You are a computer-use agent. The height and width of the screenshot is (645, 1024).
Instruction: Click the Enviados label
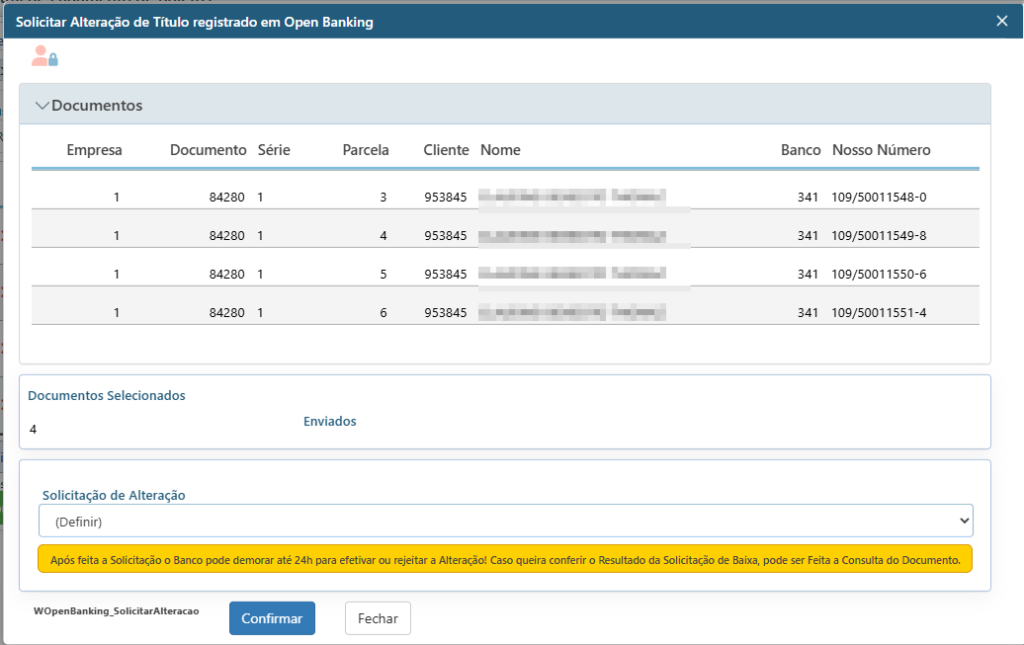click(329, 421)
